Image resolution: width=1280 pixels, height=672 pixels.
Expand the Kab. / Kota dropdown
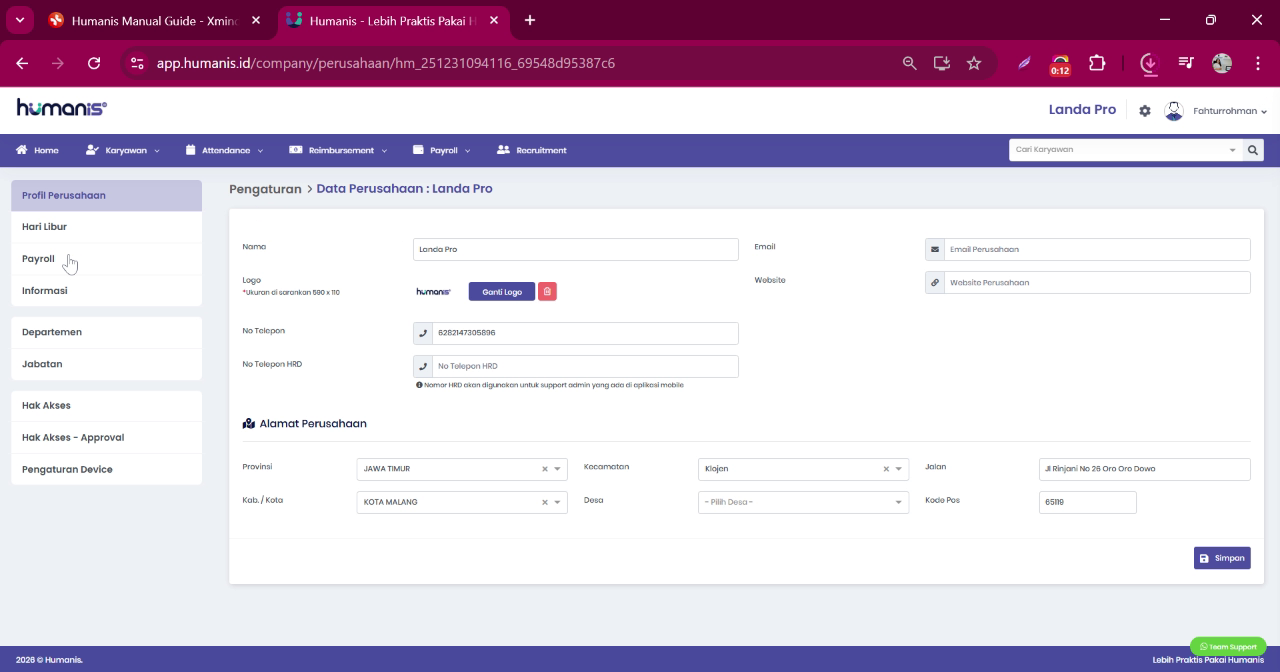coord(558,502)
